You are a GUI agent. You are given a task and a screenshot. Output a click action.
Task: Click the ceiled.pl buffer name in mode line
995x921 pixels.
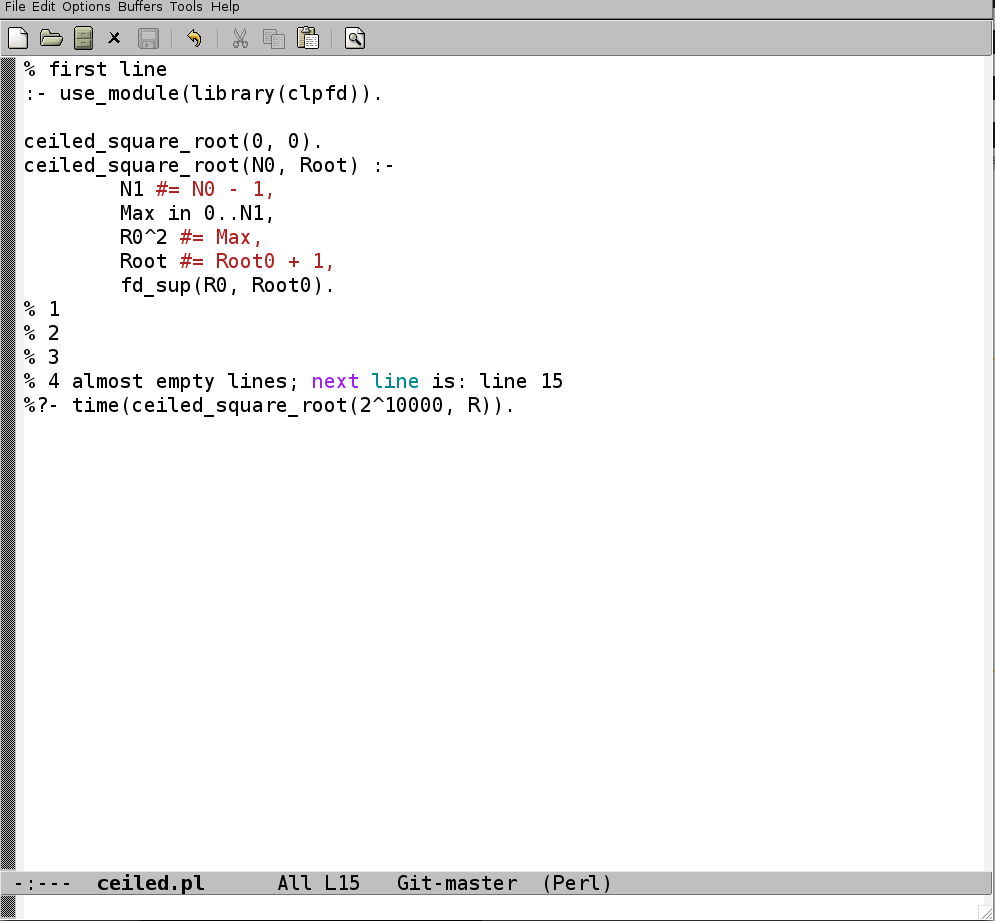pos(150,883)
